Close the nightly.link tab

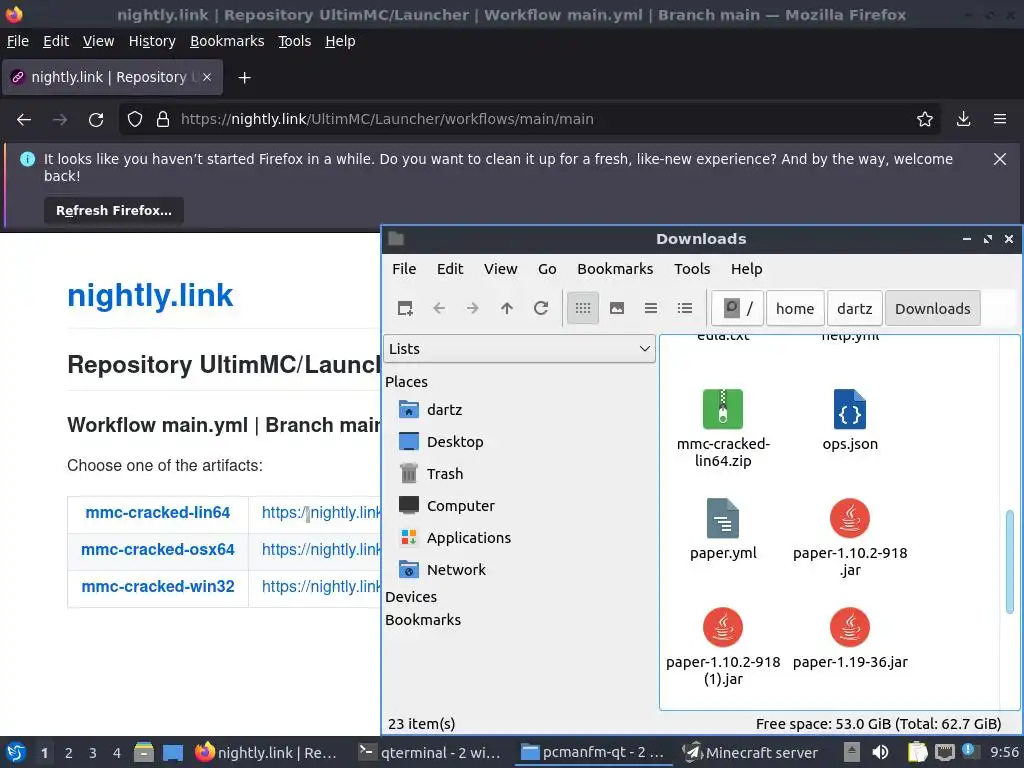[x=207, y=77]
